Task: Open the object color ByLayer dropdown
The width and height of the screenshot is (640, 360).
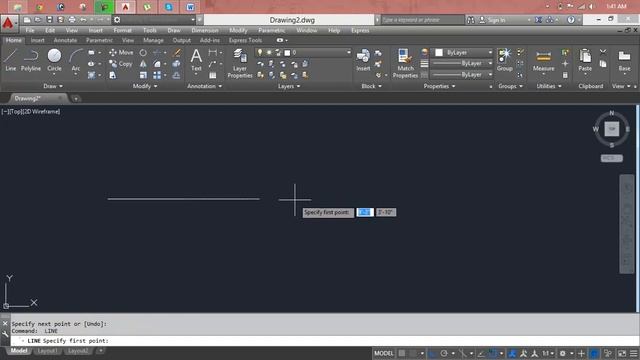Action: [490, 52]
